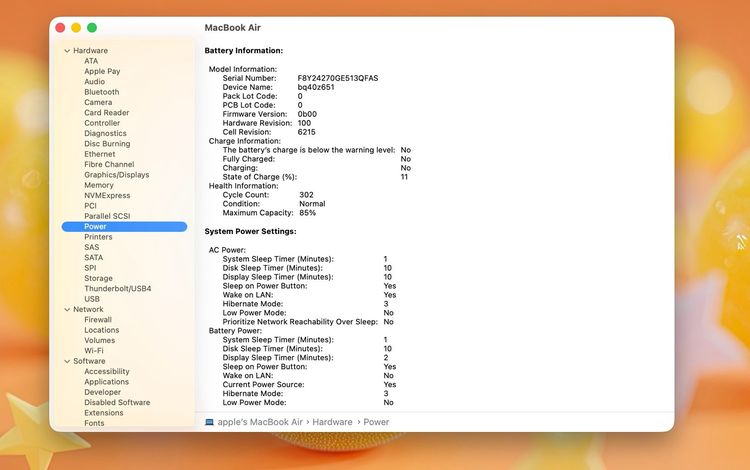Select Ethernet in the sidebar

tap(99, 154)
